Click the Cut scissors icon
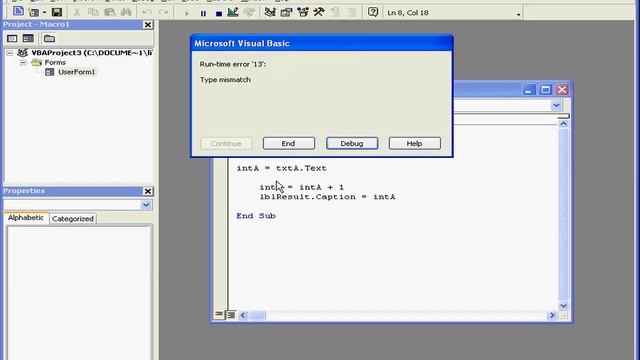Screen dimensions: 640x360 tap(77, 12)
